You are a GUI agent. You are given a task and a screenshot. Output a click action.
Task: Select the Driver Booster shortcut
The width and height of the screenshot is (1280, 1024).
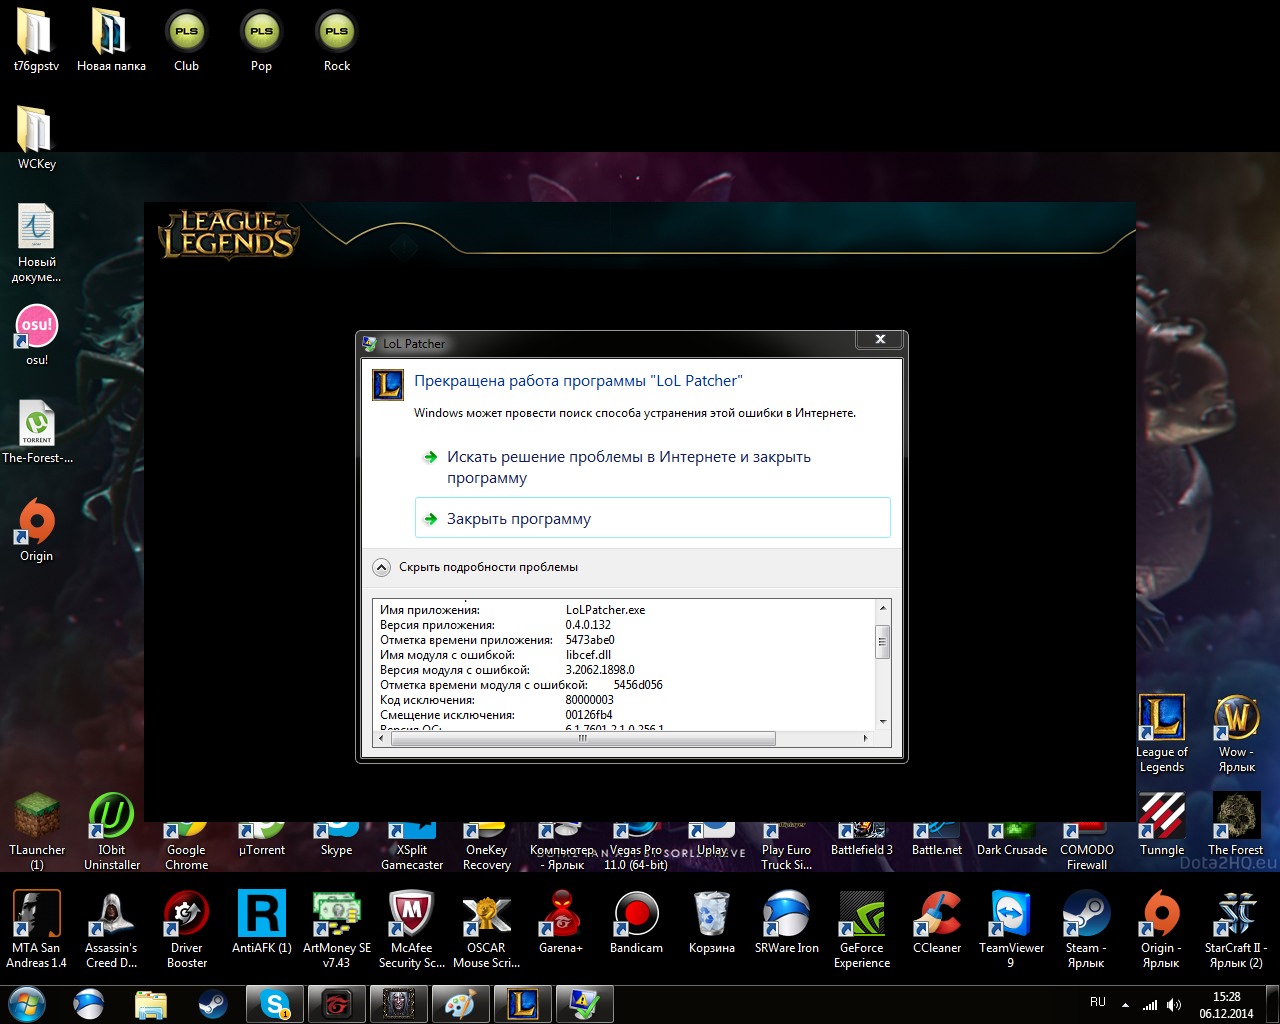coord(186,929)
